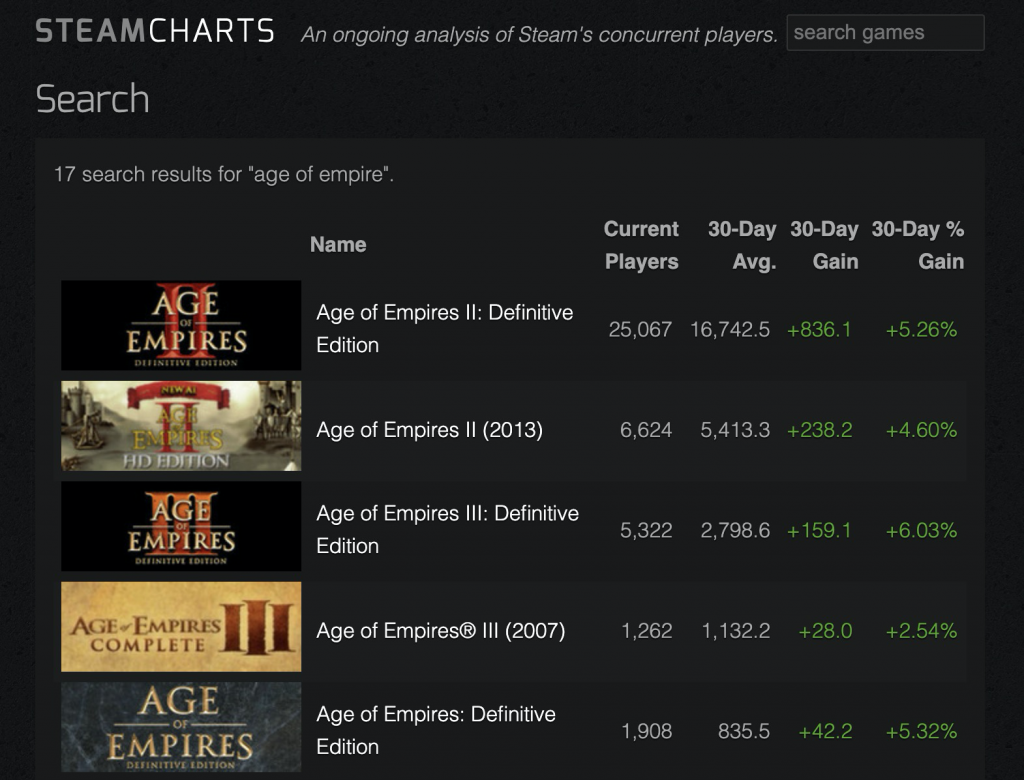Open Age of Empires III Complete thumbnail
Viewport: 1024px width, 780px height.
181,627
